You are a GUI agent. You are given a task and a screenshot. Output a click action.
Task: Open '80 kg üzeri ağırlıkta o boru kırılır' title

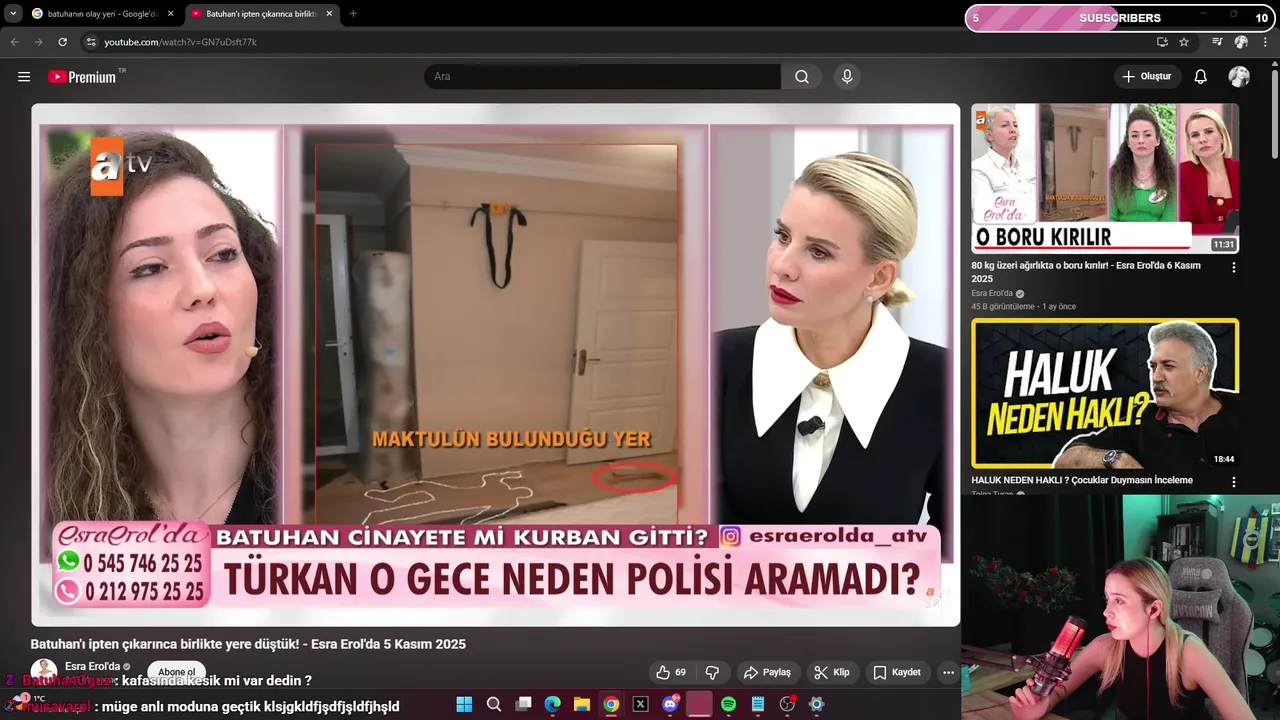click(1086, 272)
